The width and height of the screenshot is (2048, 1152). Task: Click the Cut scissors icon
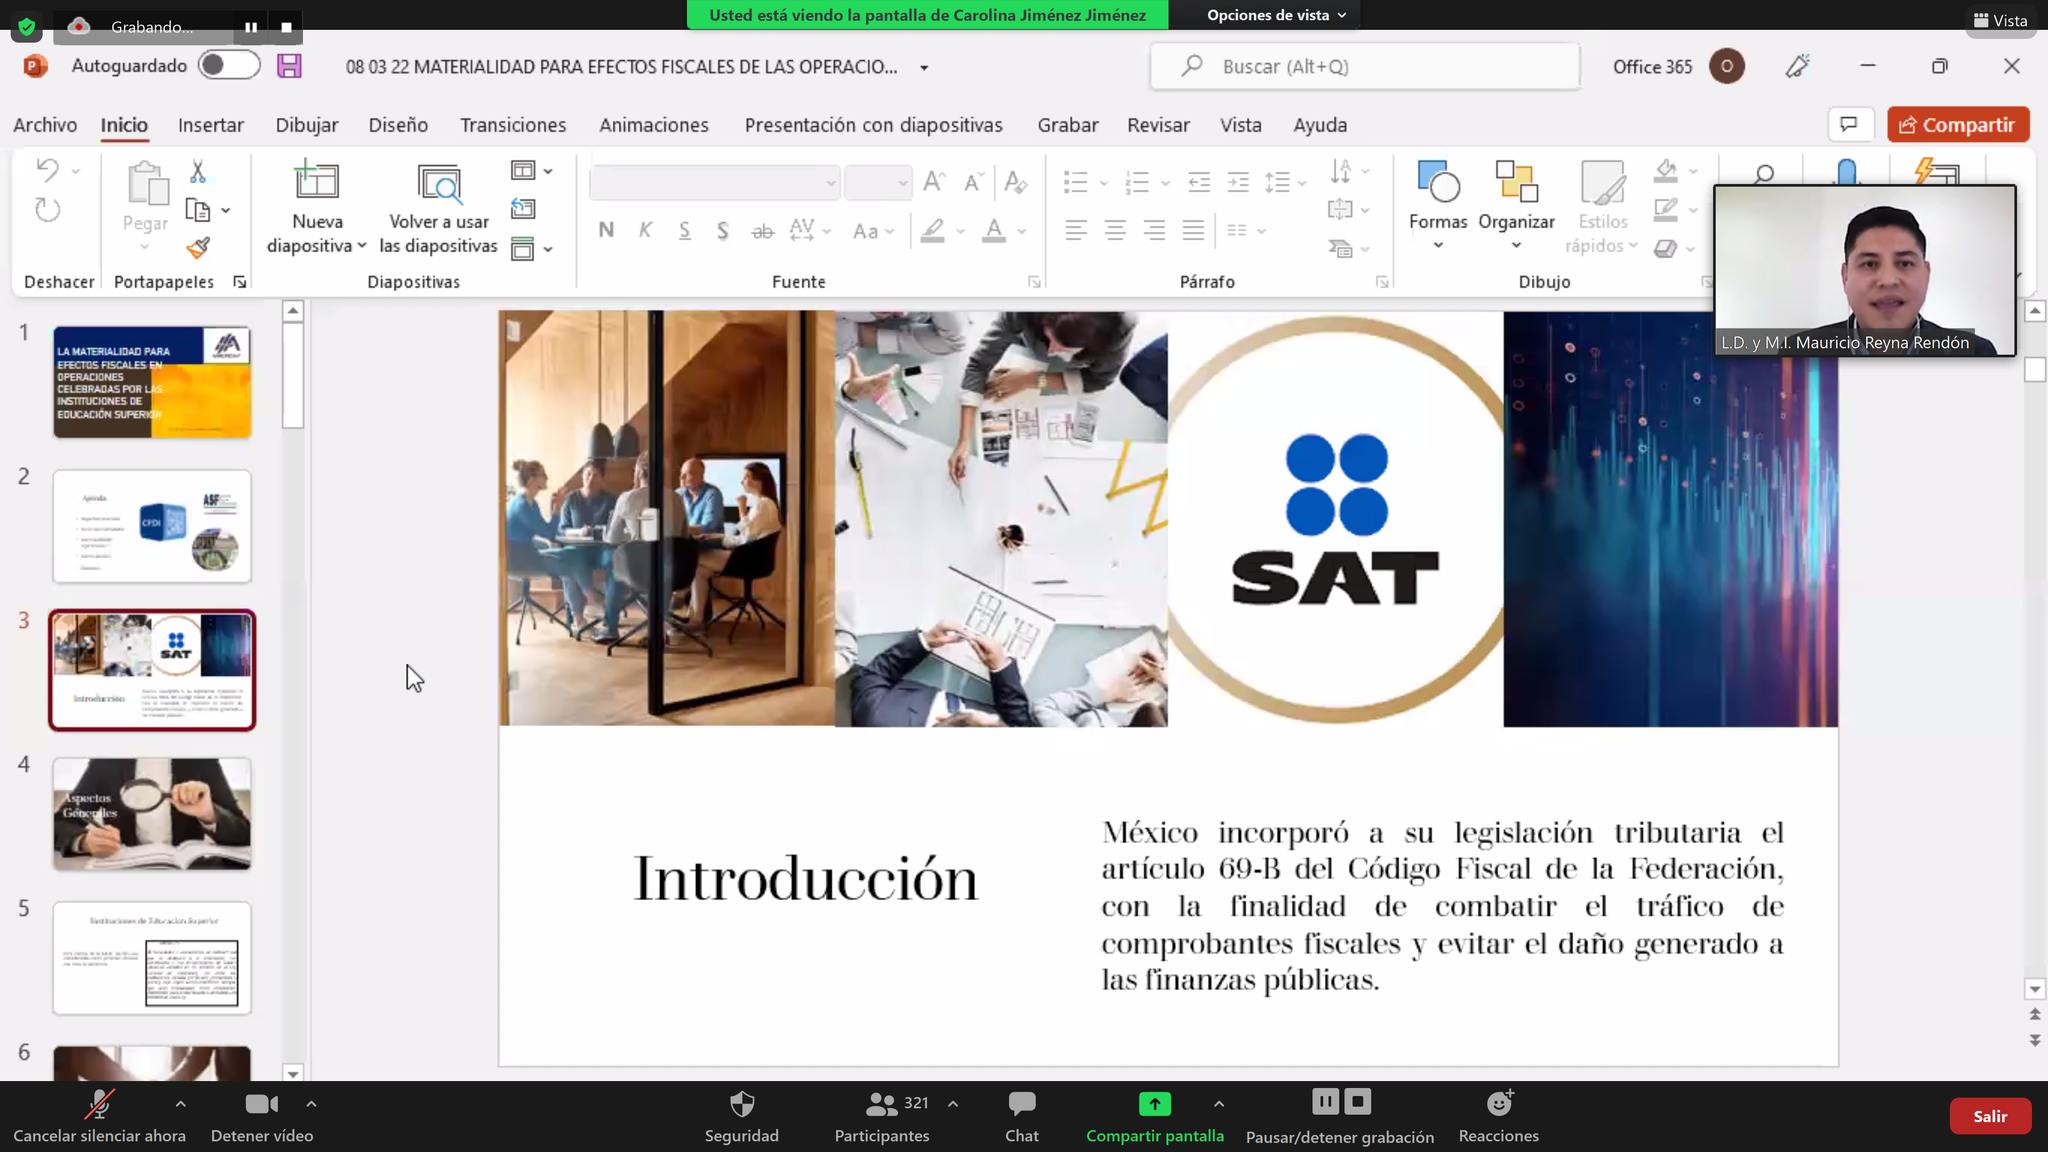[x=198, y=171]
